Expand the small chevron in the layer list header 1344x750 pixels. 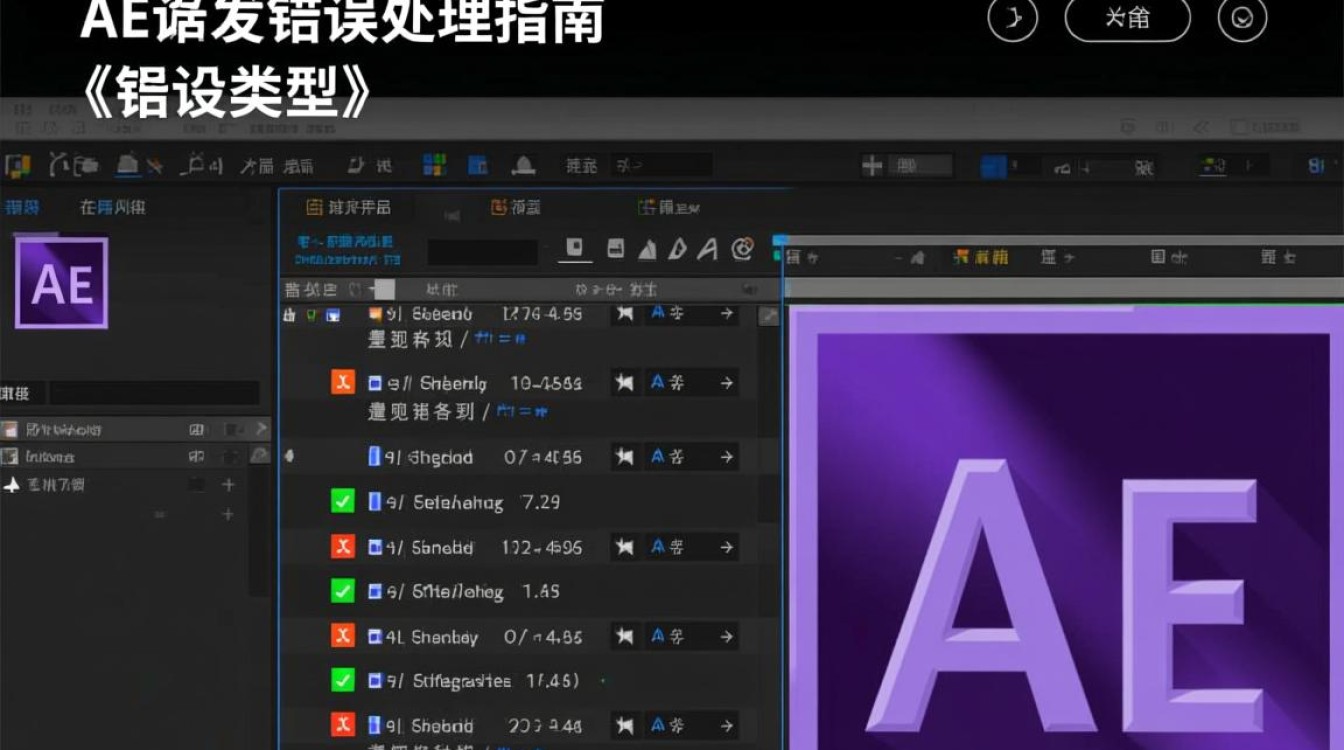[373, 288]
